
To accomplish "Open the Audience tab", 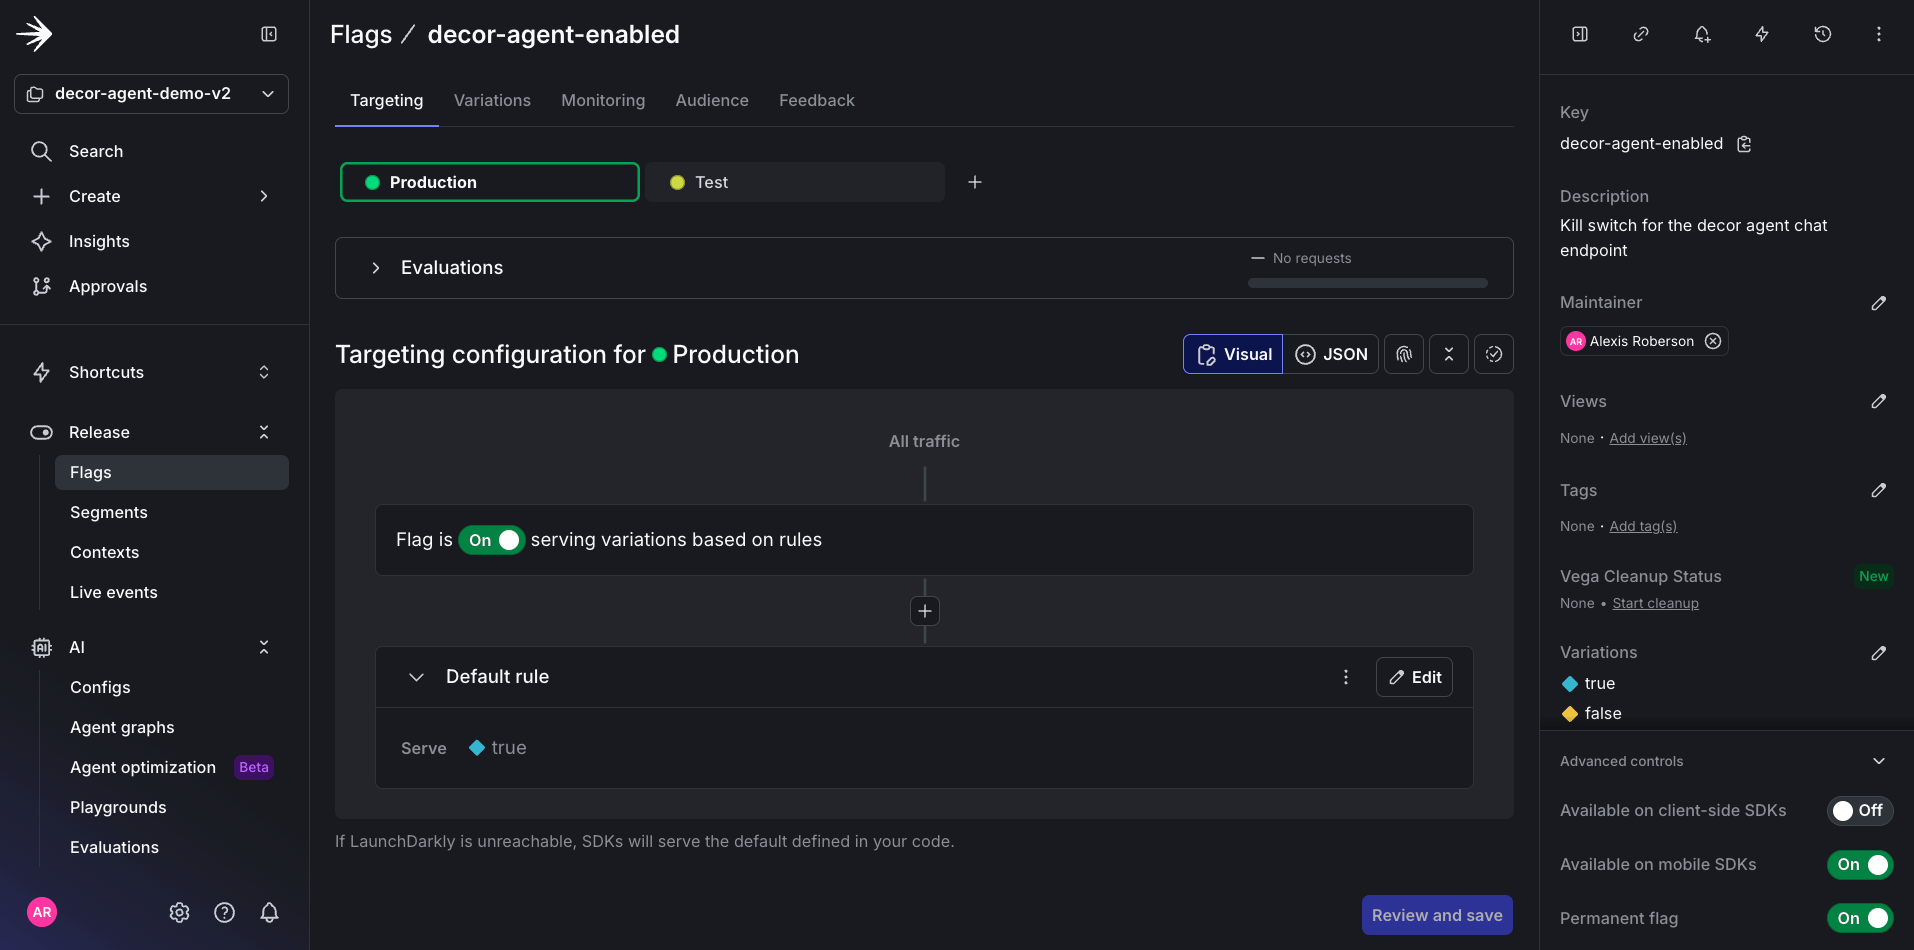I will (x=712, y=101).
